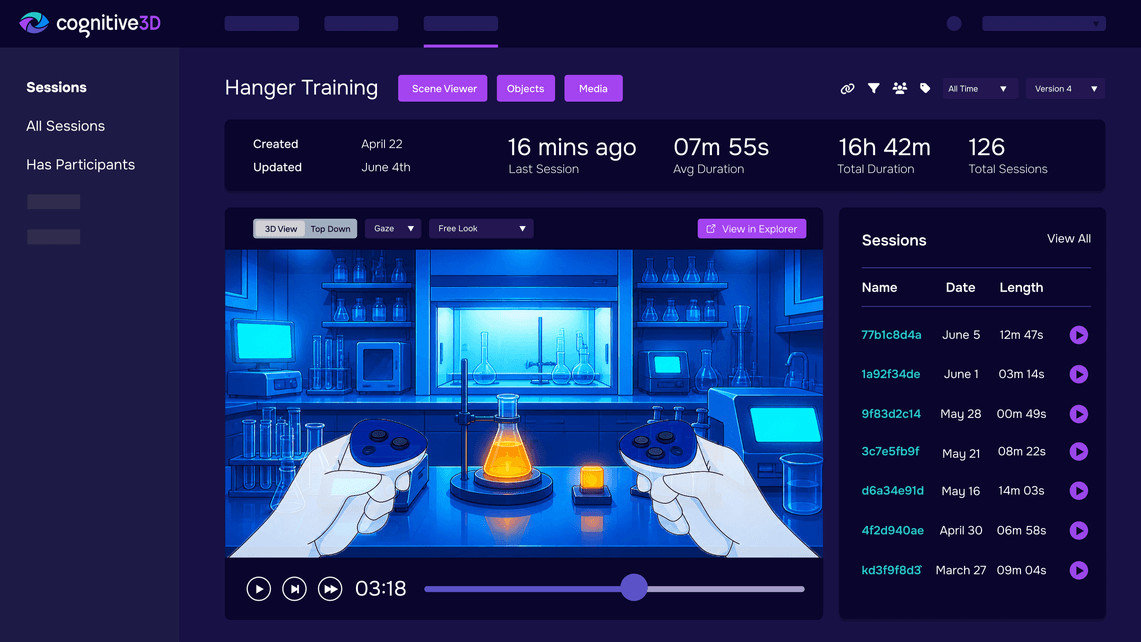Open the Objects tab

525,88
